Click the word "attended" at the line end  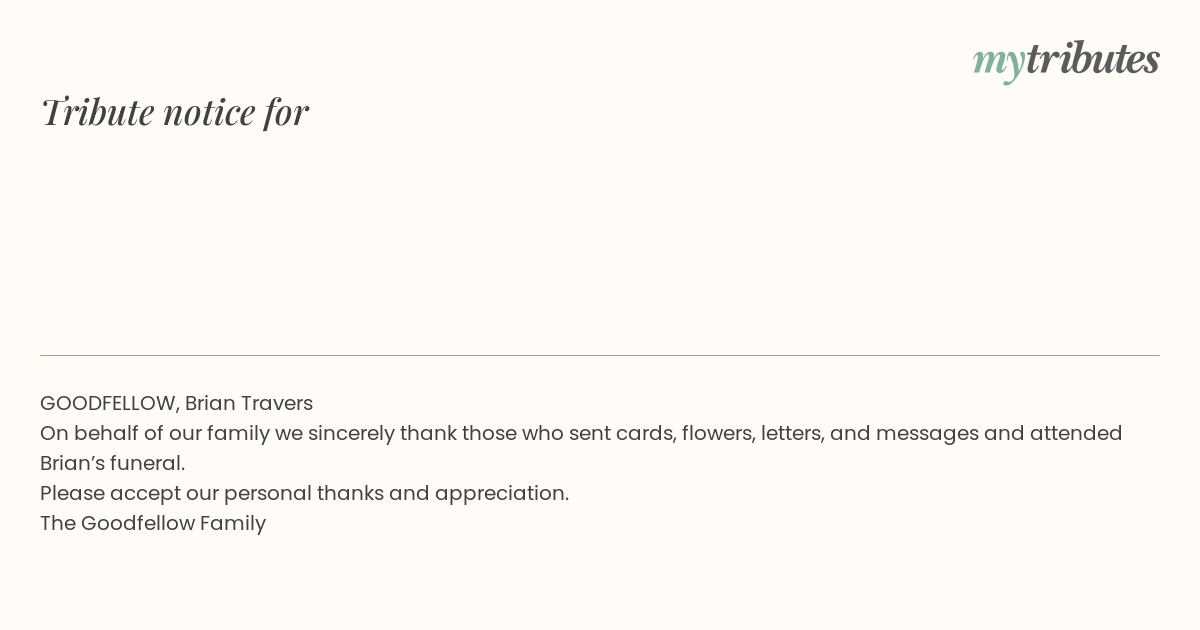click(1076, 433)
